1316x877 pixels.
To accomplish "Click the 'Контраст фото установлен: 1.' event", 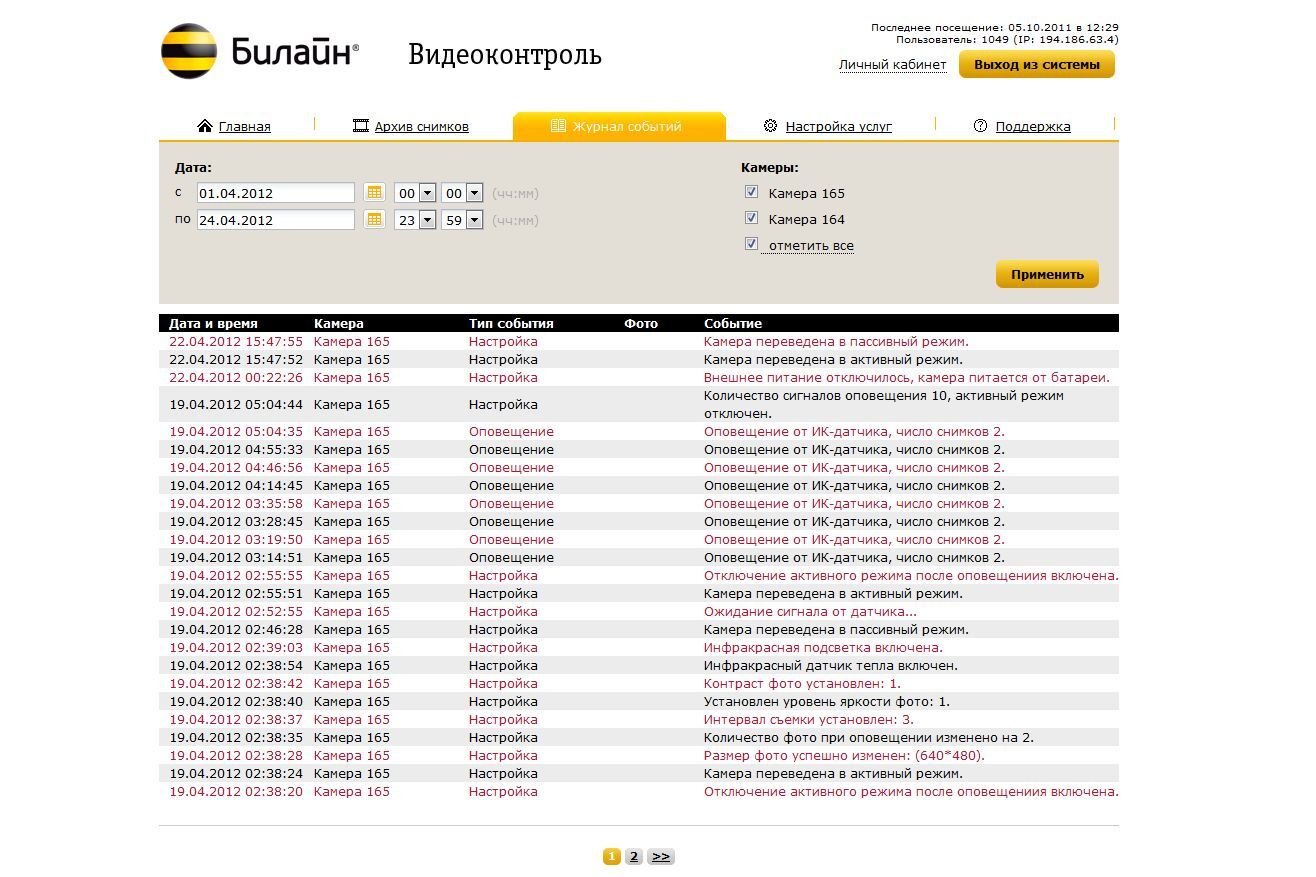I will click(802, 683).
